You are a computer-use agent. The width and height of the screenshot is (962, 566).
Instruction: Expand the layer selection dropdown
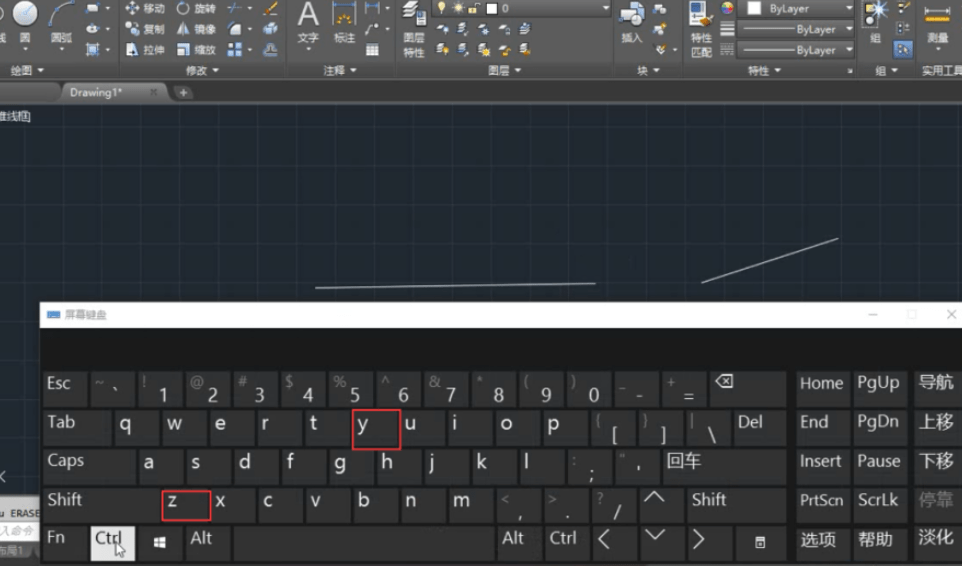[605, 8]
